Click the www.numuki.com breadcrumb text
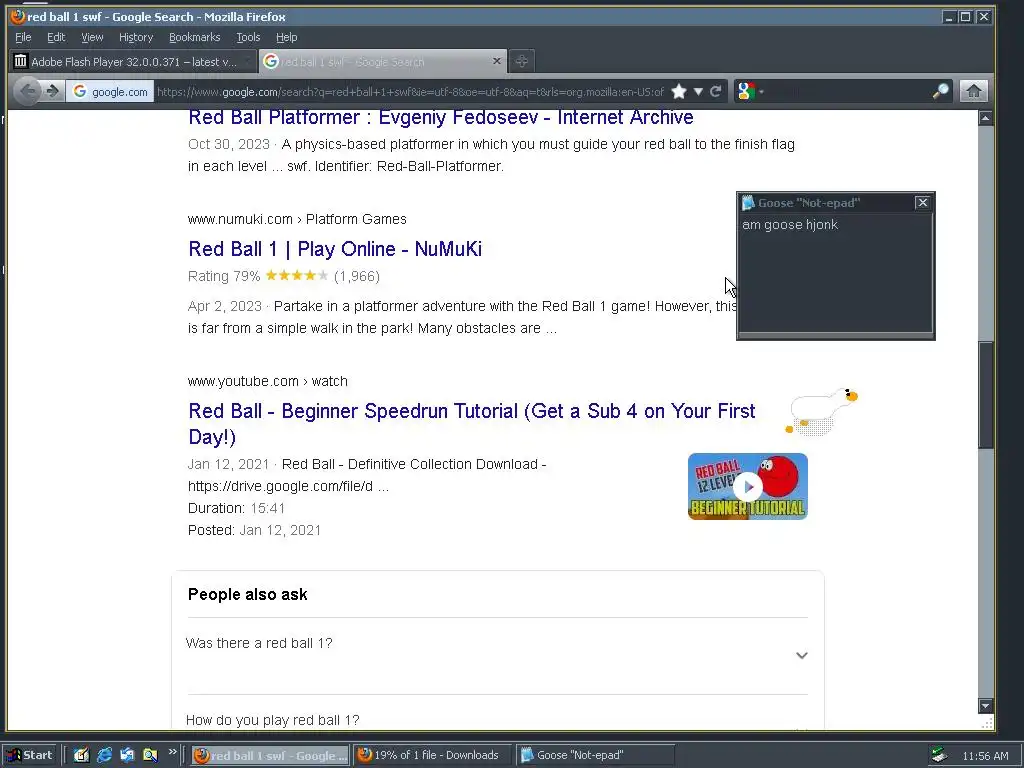Viewport: 1024px width, 768px height. click(x=297, y=219)
